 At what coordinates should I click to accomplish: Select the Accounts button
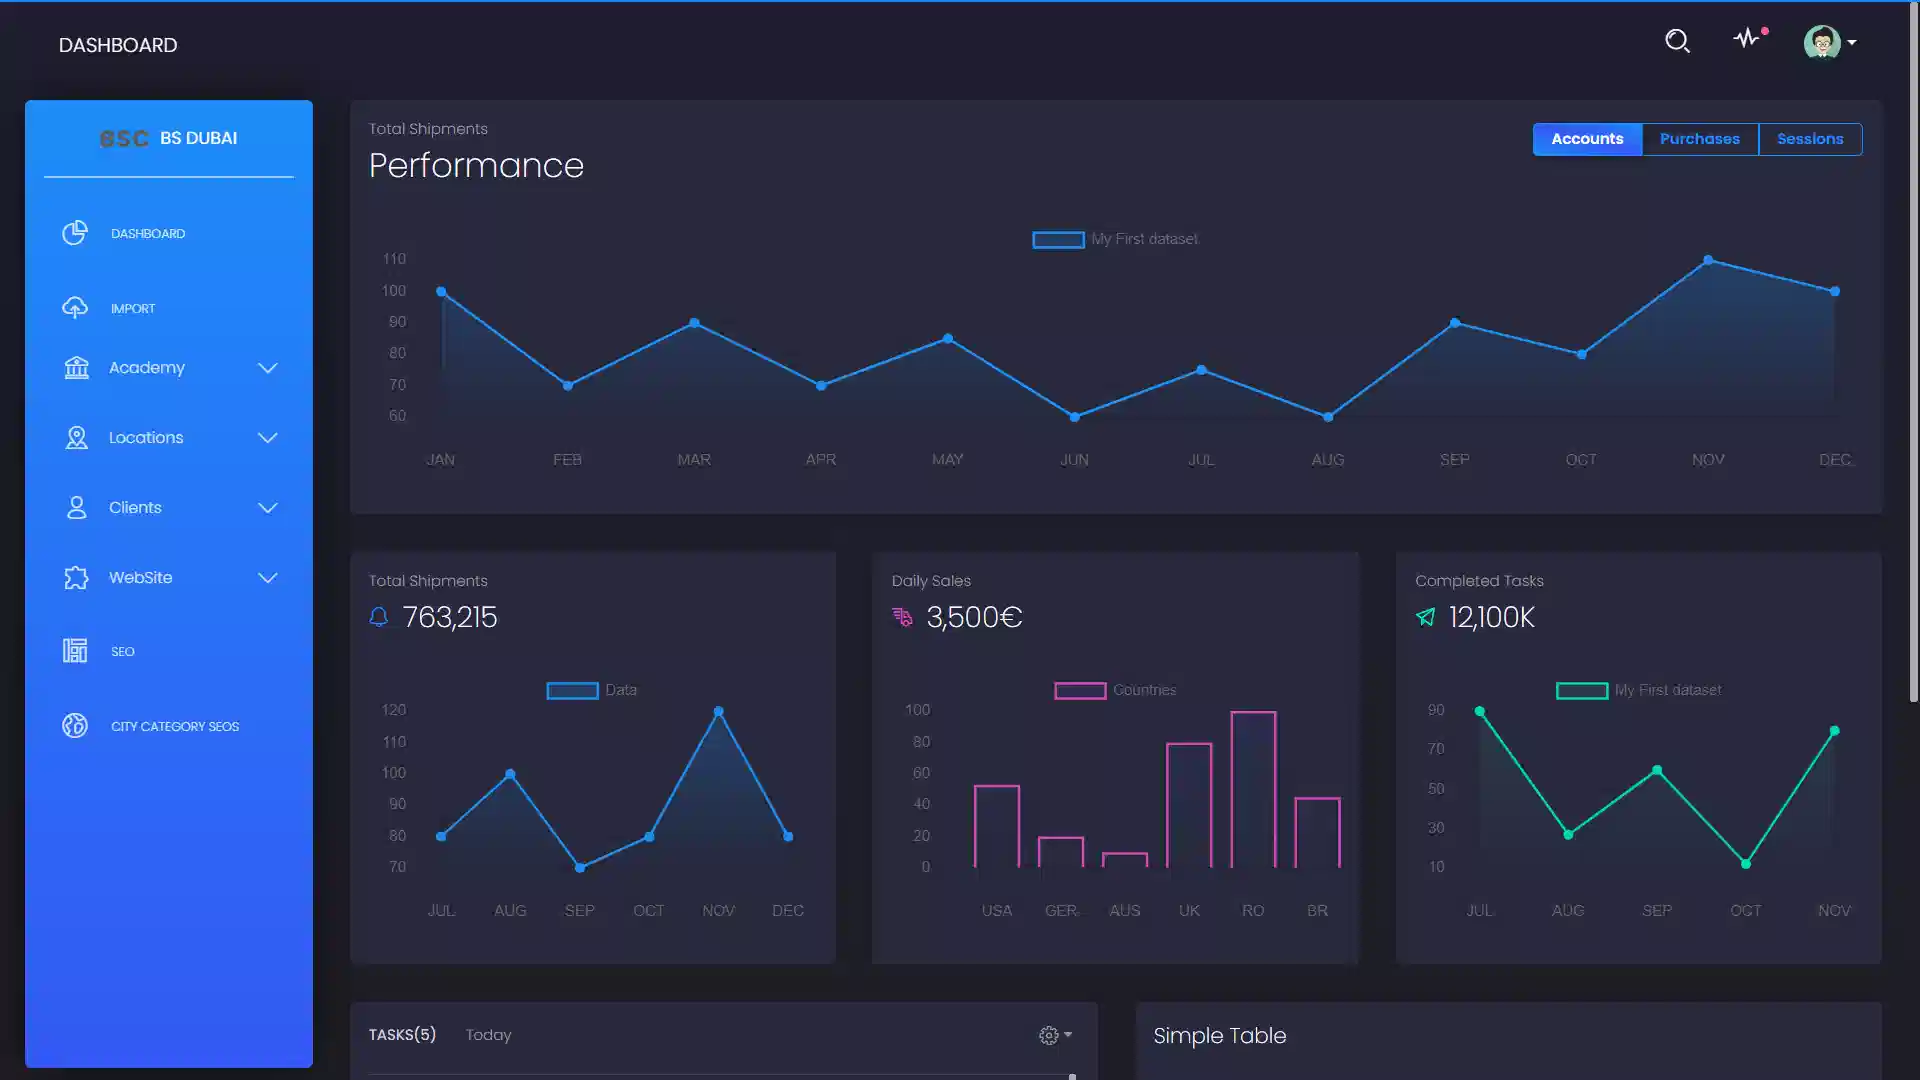(x=1587, y=139)
